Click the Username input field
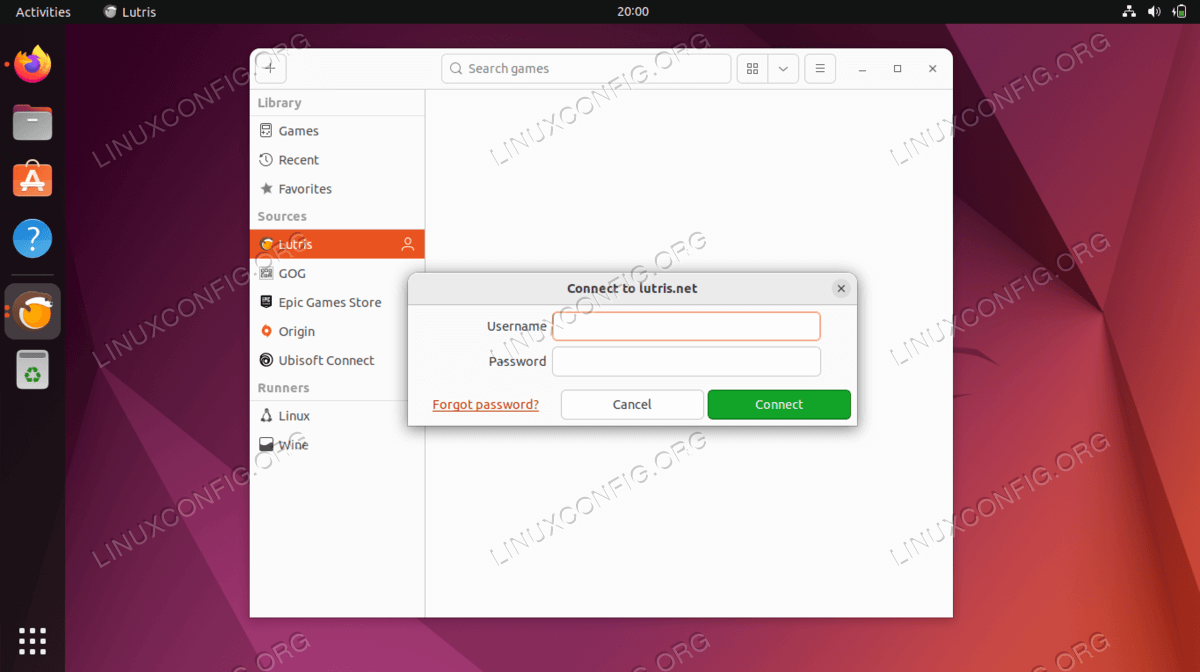The height and width of the screenshot is (672, 1200). click(686, 326)
